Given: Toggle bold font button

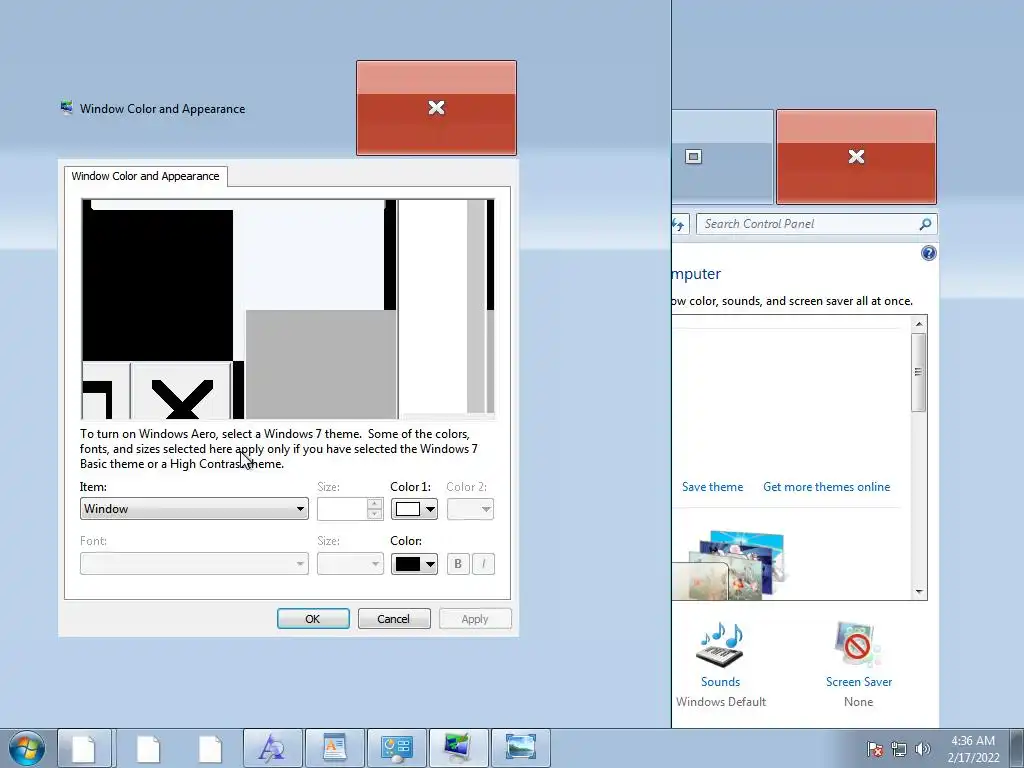Looking at the screenshot, I should pyautogui.click(x=458, y=564).
